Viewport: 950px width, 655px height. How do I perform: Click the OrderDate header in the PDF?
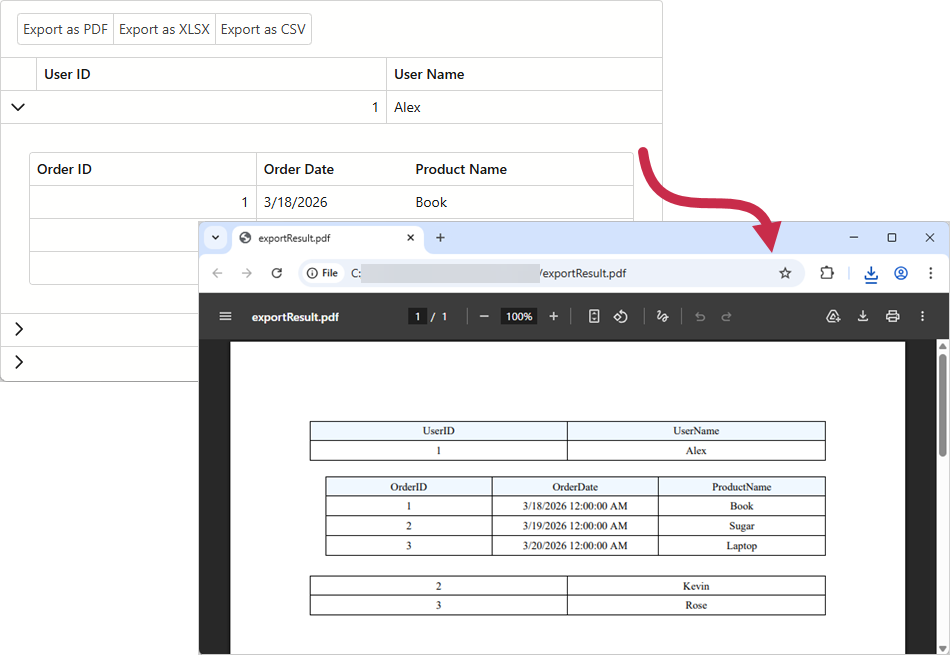(x=575, y=487)
